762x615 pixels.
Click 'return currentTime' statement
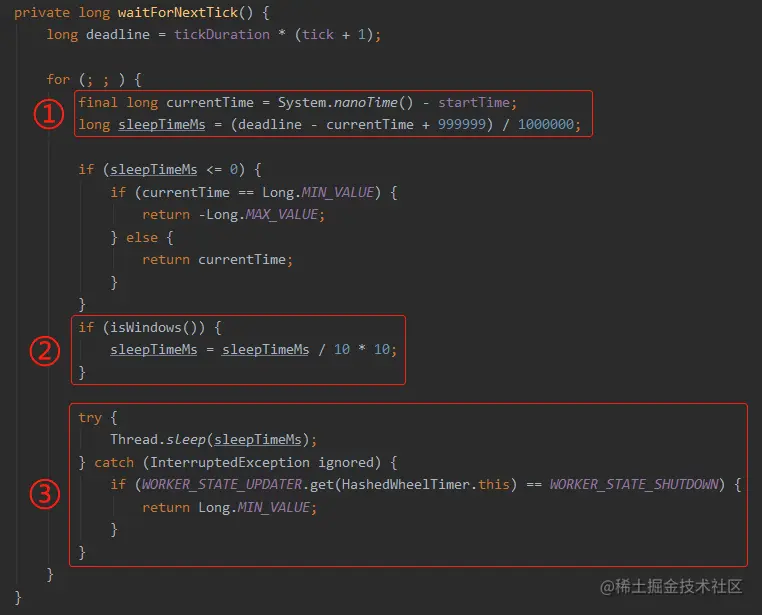pyautogui.click(x=217, y=260)
